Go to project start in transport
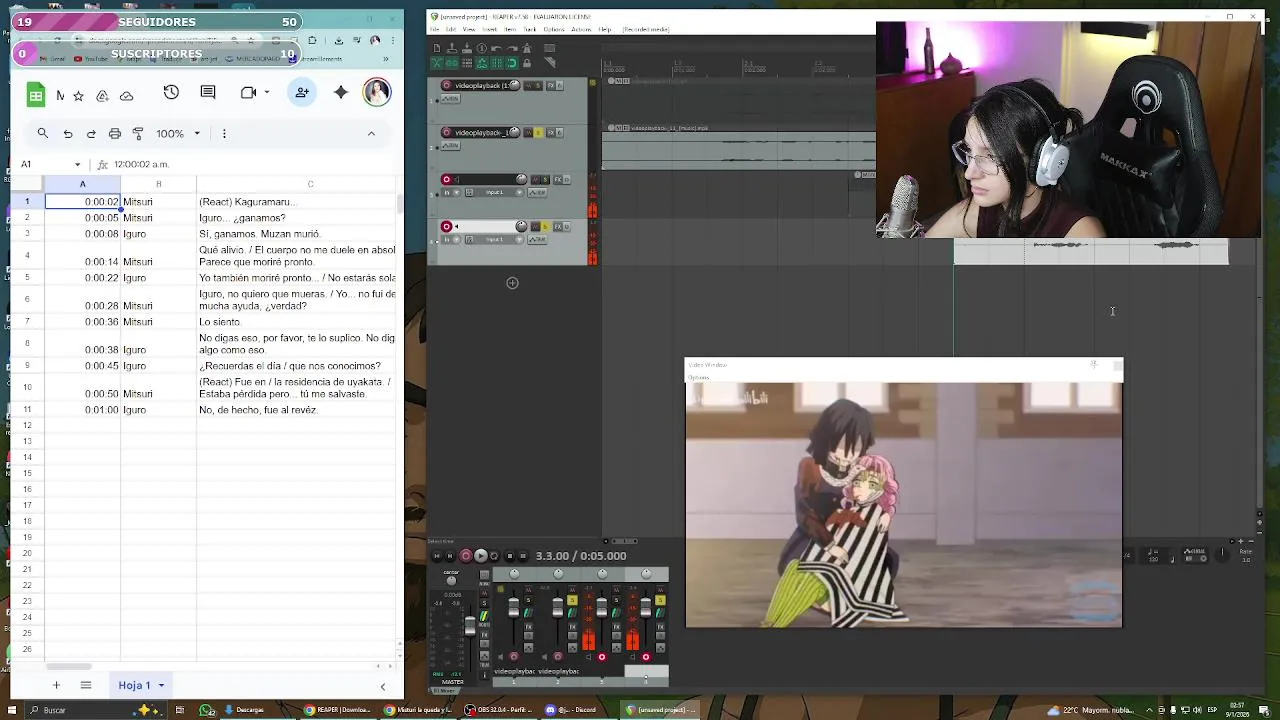This screenshot has width=1280, height=720. [x=437, y=556]
